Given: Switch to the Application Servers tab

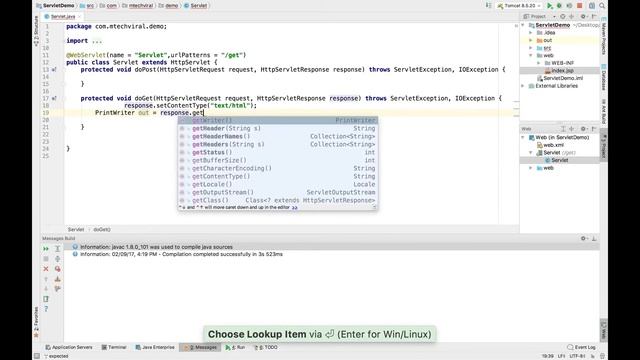Looking at the screenshot, I should (69, 347).
